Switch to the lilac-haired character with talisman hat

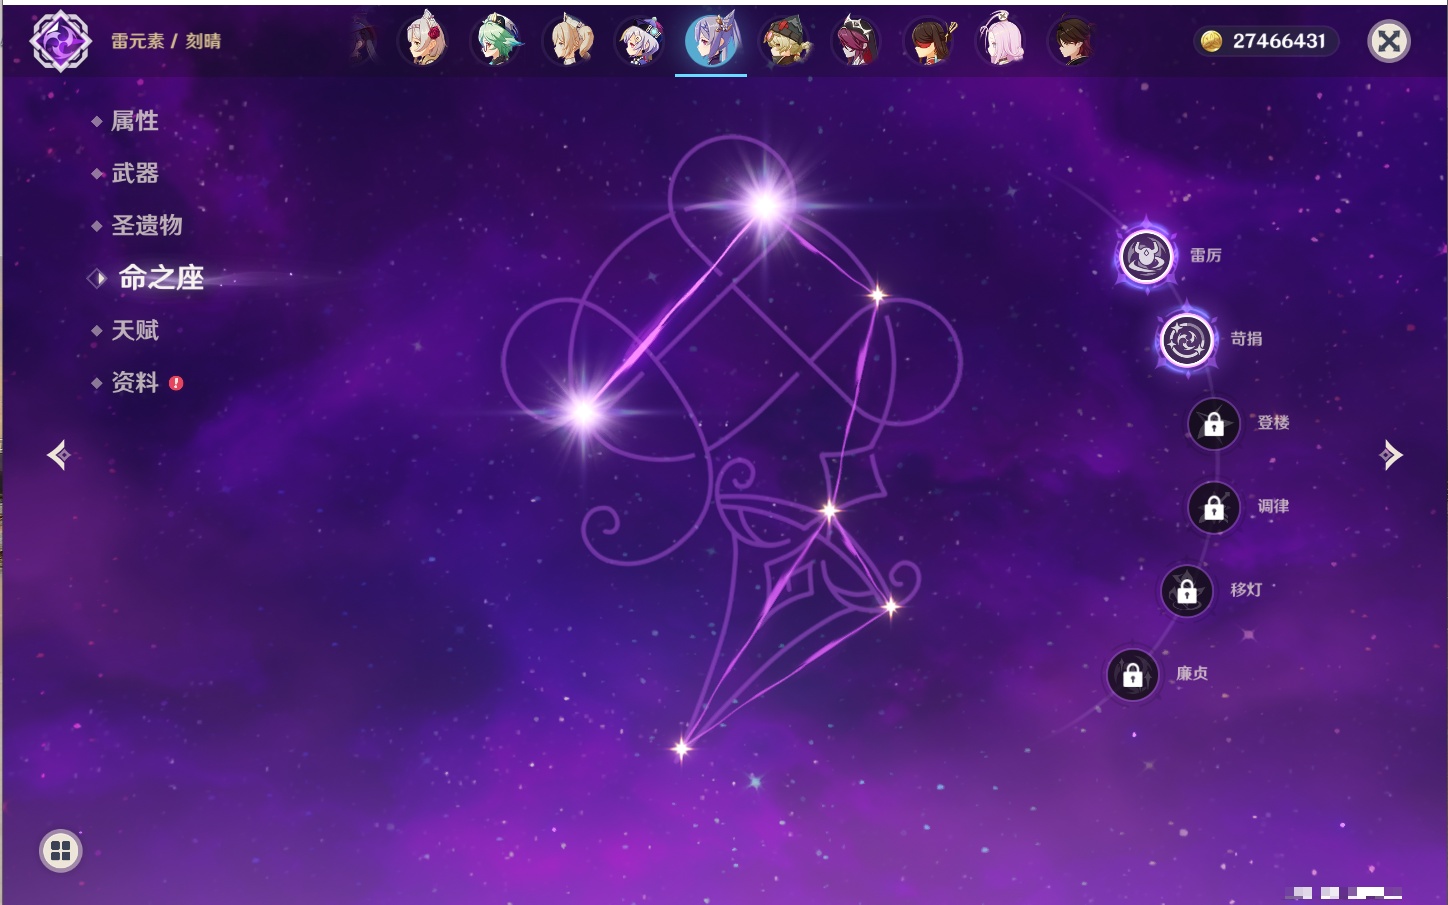click(x=640, y=41)
